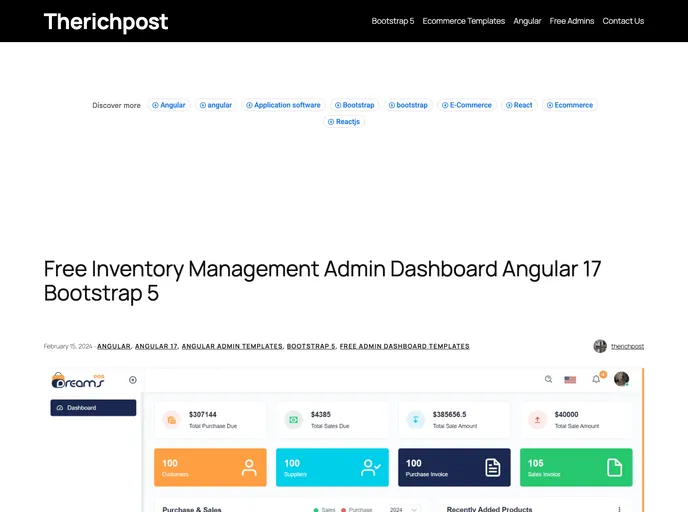Screen dimensions: 688x512
Task: Open user profile avatar in dashboard
Action: click(x=621, y=379)
